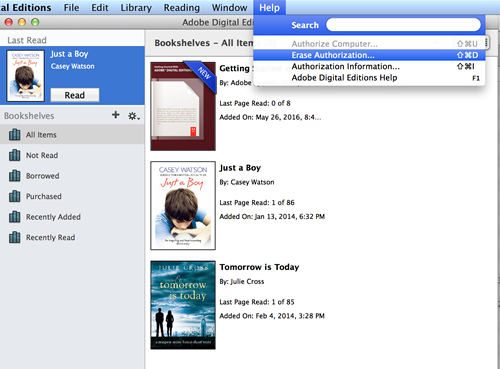Screen dimensions: 500x369
Task: Open the File menu
Action: (71, 7)
